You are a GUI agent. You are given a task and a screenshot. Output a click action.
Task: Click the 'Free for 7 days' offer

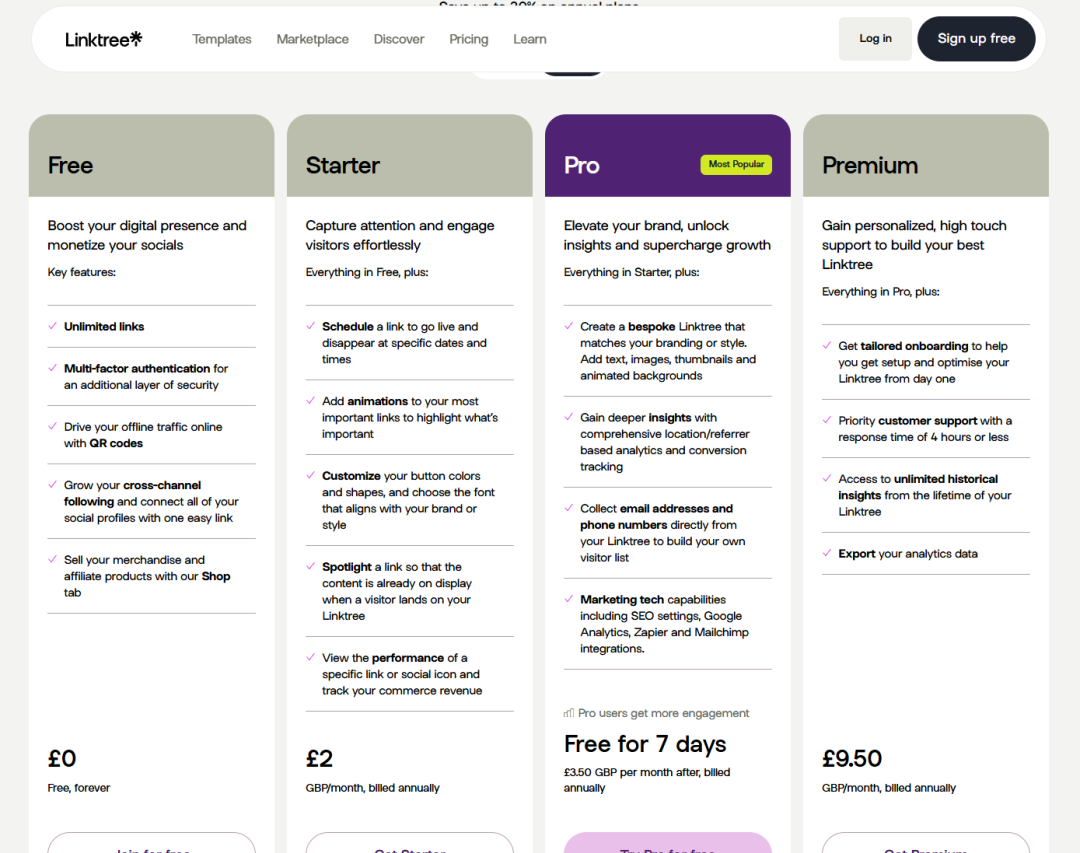pyautogui.click(x=645, y=744)
